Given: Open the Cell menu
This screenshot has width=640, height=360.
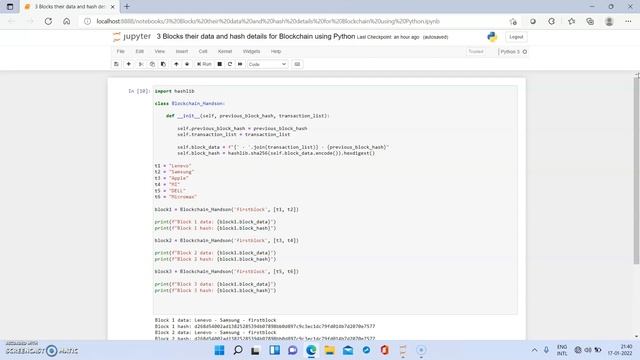Looking at the screenshot, I should pyautogui.click(x=203, y=51).
